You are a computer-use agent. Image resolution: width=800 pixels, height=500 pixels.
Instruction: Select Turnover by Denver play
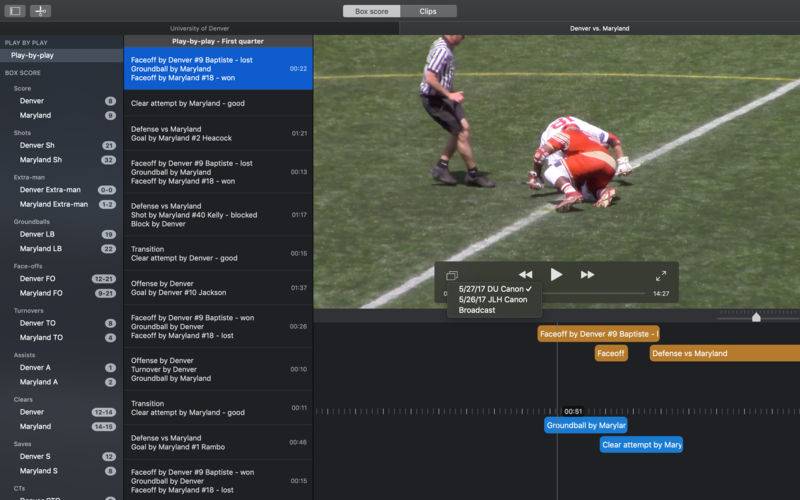pos(218,369)
